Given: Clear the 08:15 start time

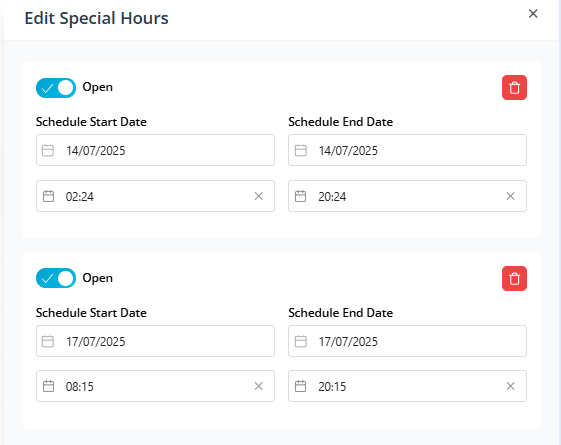Looking at the screenshot, I should (x=258, y=386).
